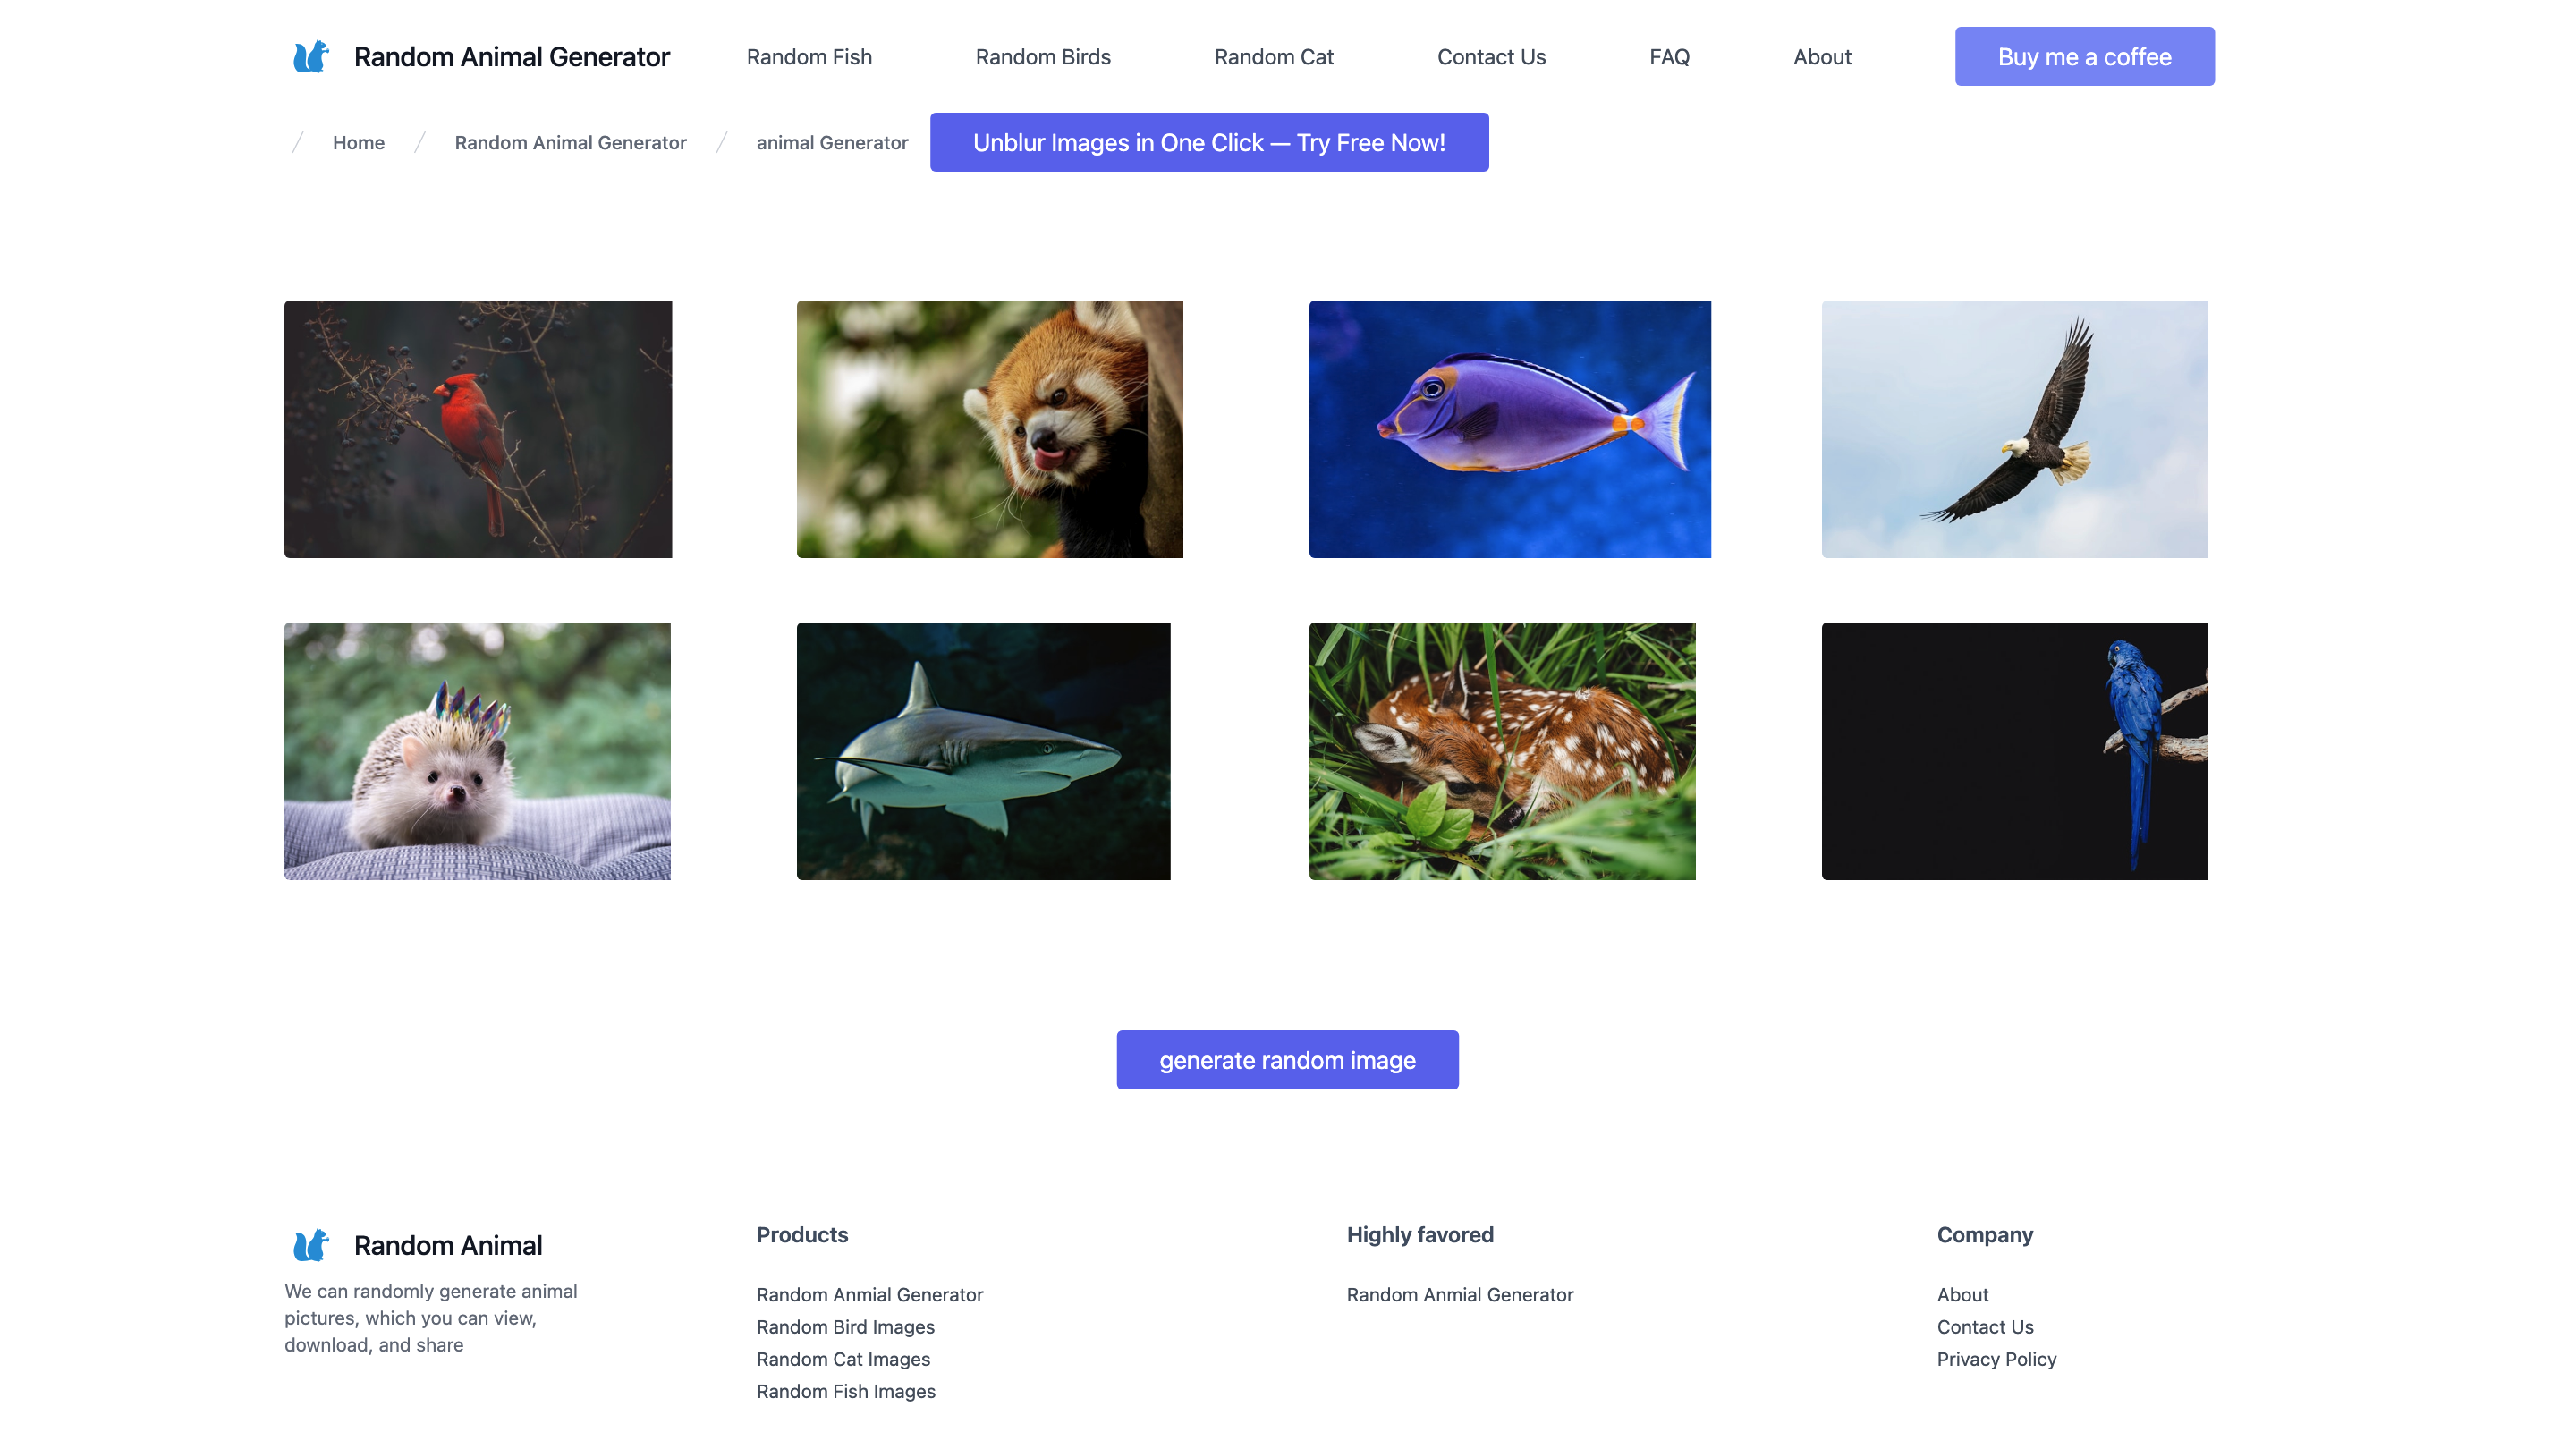The image size is (2576, 1449).
Task: Open Random Cat Images in the footer
Action: coord(843,1358)
